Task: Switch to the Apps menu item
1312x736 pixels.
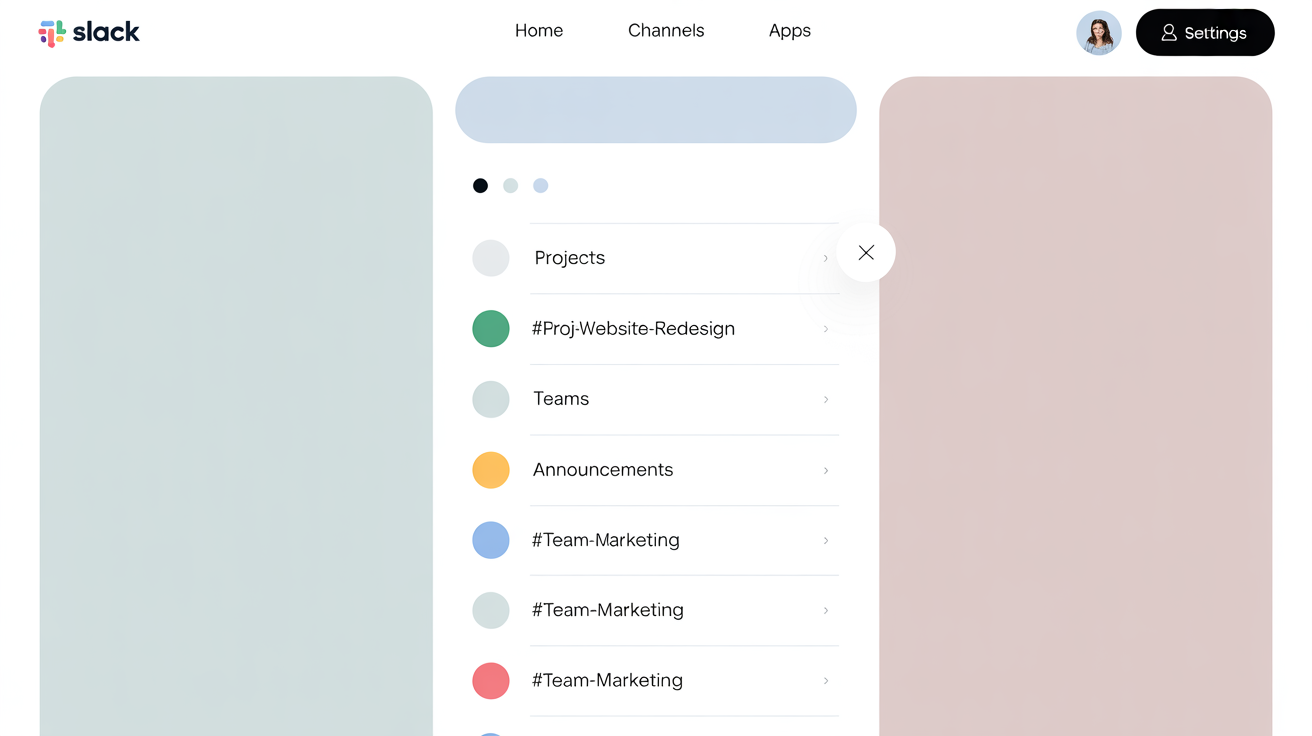Action: (789, 31)
